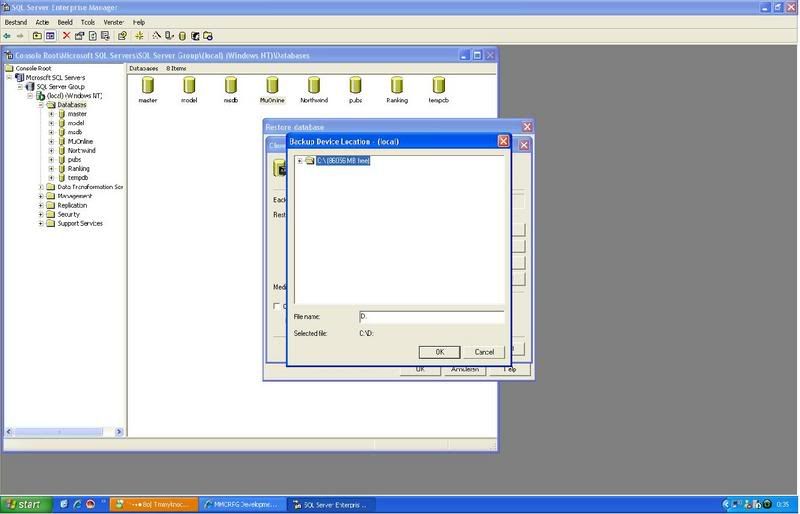The image size is (800, 514).
Task: Select the pubs database icon in right pane
Action: [355, 87]
